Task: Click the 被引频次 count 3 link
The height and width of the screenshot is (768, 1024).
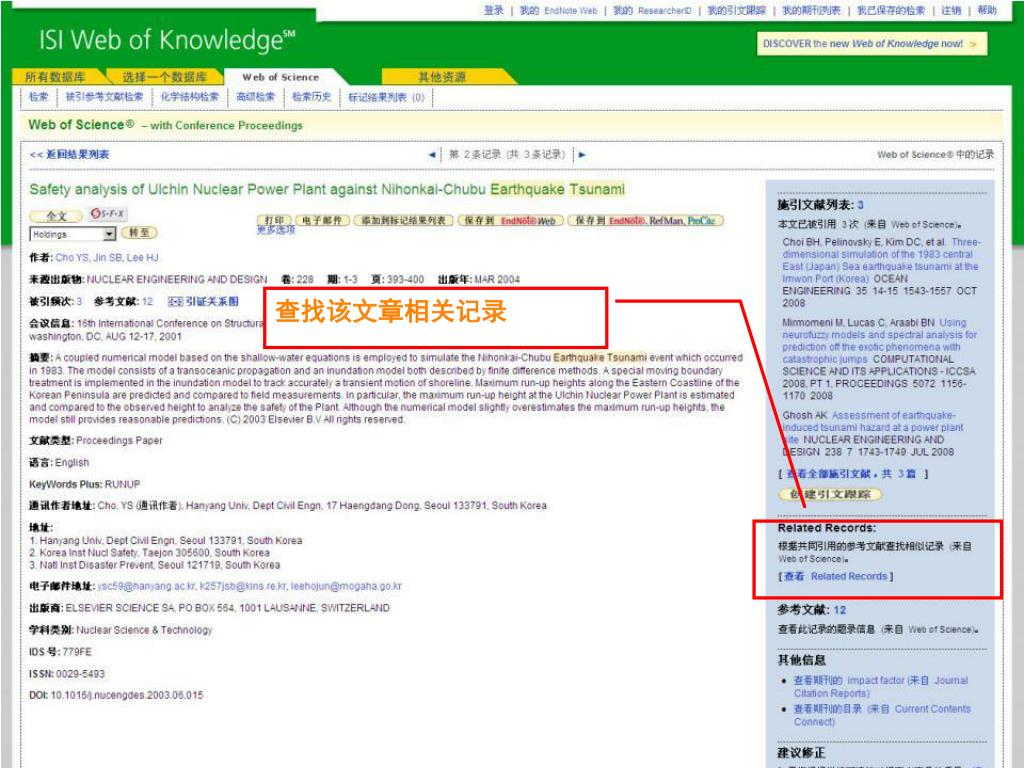Action: click(x=80, y=302)
